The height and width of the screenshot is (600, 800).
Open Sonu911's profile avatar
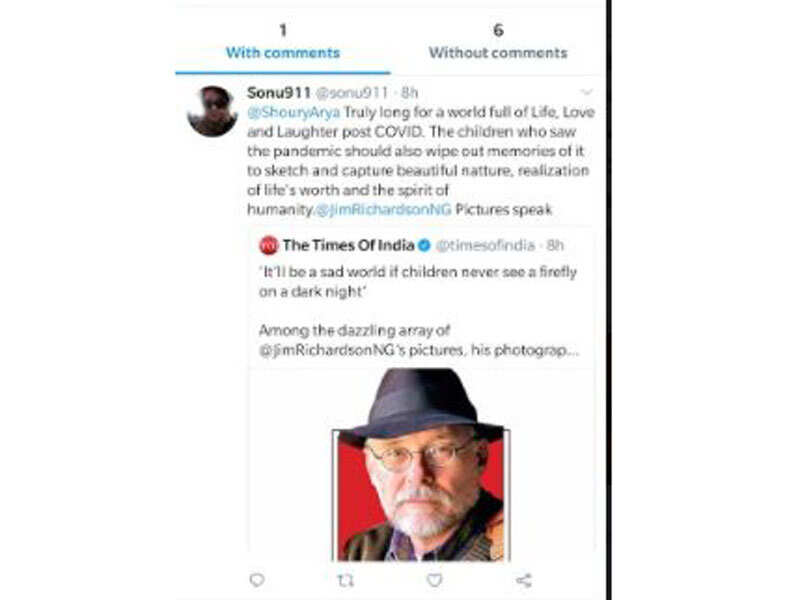pyautogui.click(x=212, y=110)
